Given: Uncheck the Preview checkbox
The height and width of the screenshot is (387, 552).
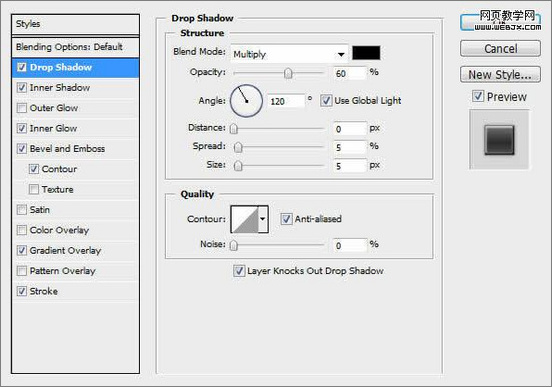Looking at the screenshot, I should pos(478,96).
